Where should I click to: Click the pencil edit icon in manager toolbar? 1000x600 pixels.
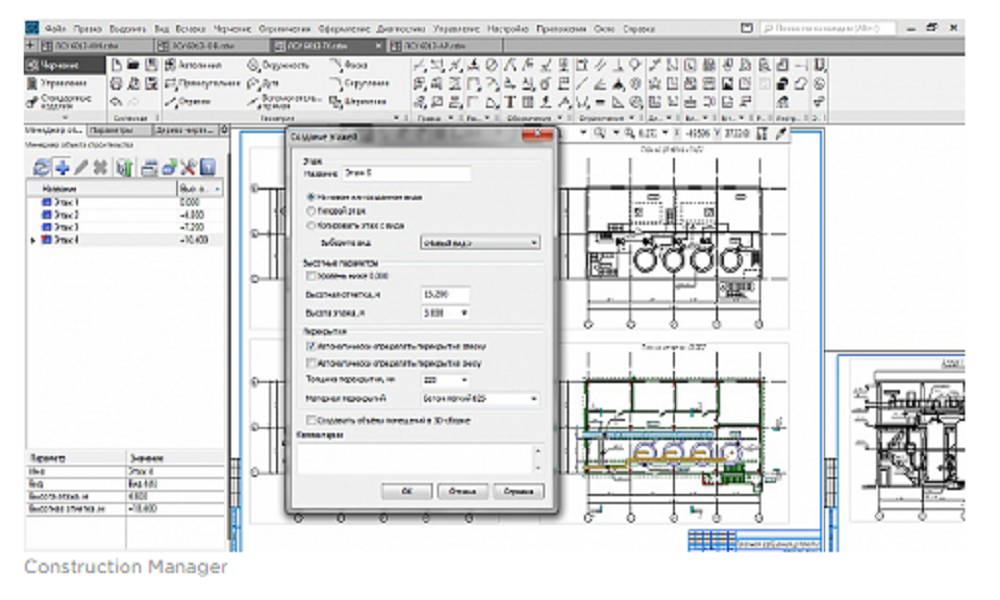tap(82, 167)
